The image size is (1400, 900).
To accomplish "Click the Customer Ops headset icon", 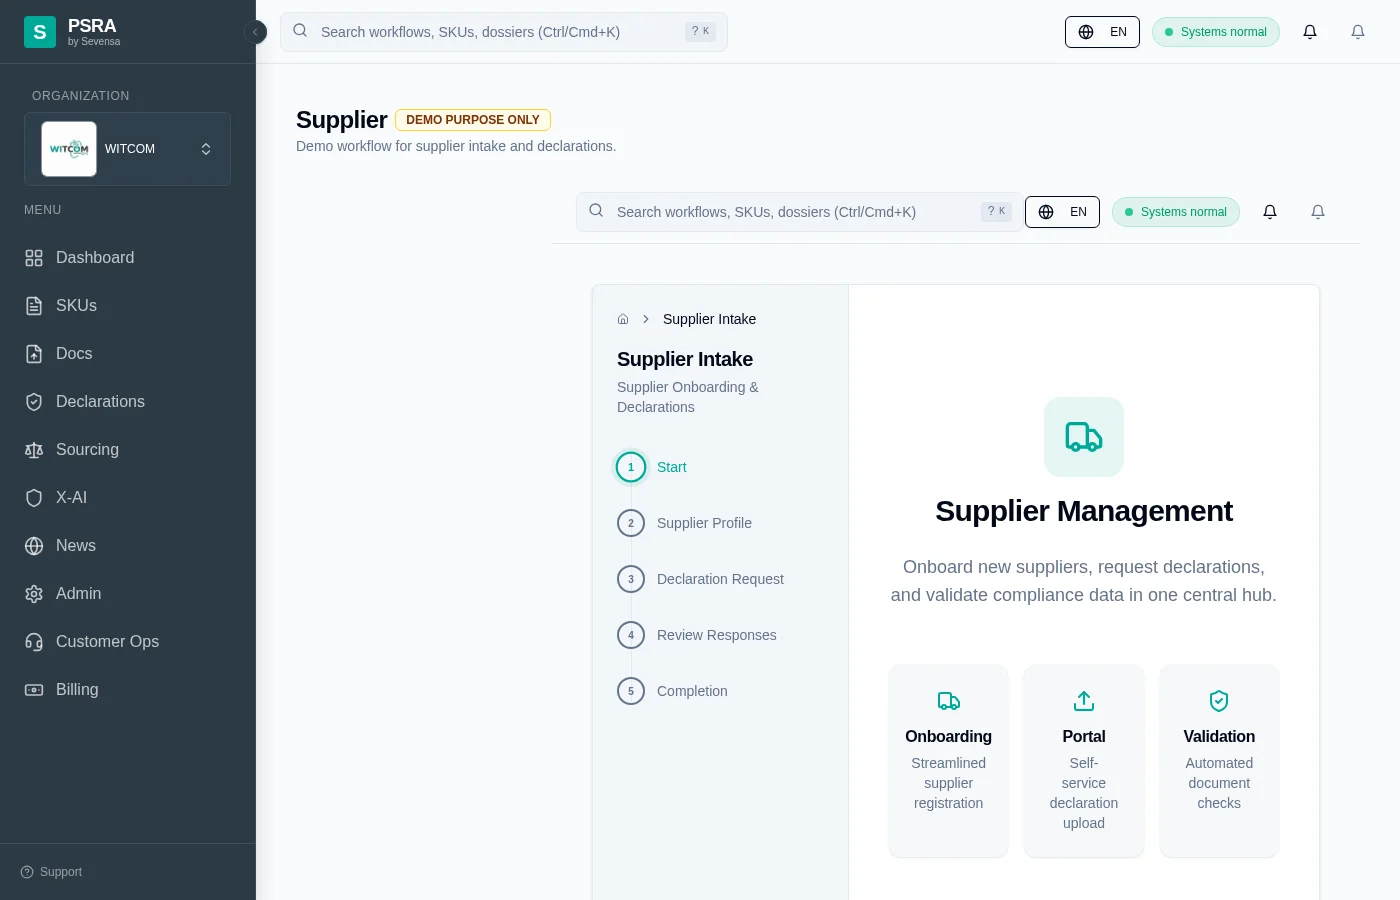I will (34, 642).
